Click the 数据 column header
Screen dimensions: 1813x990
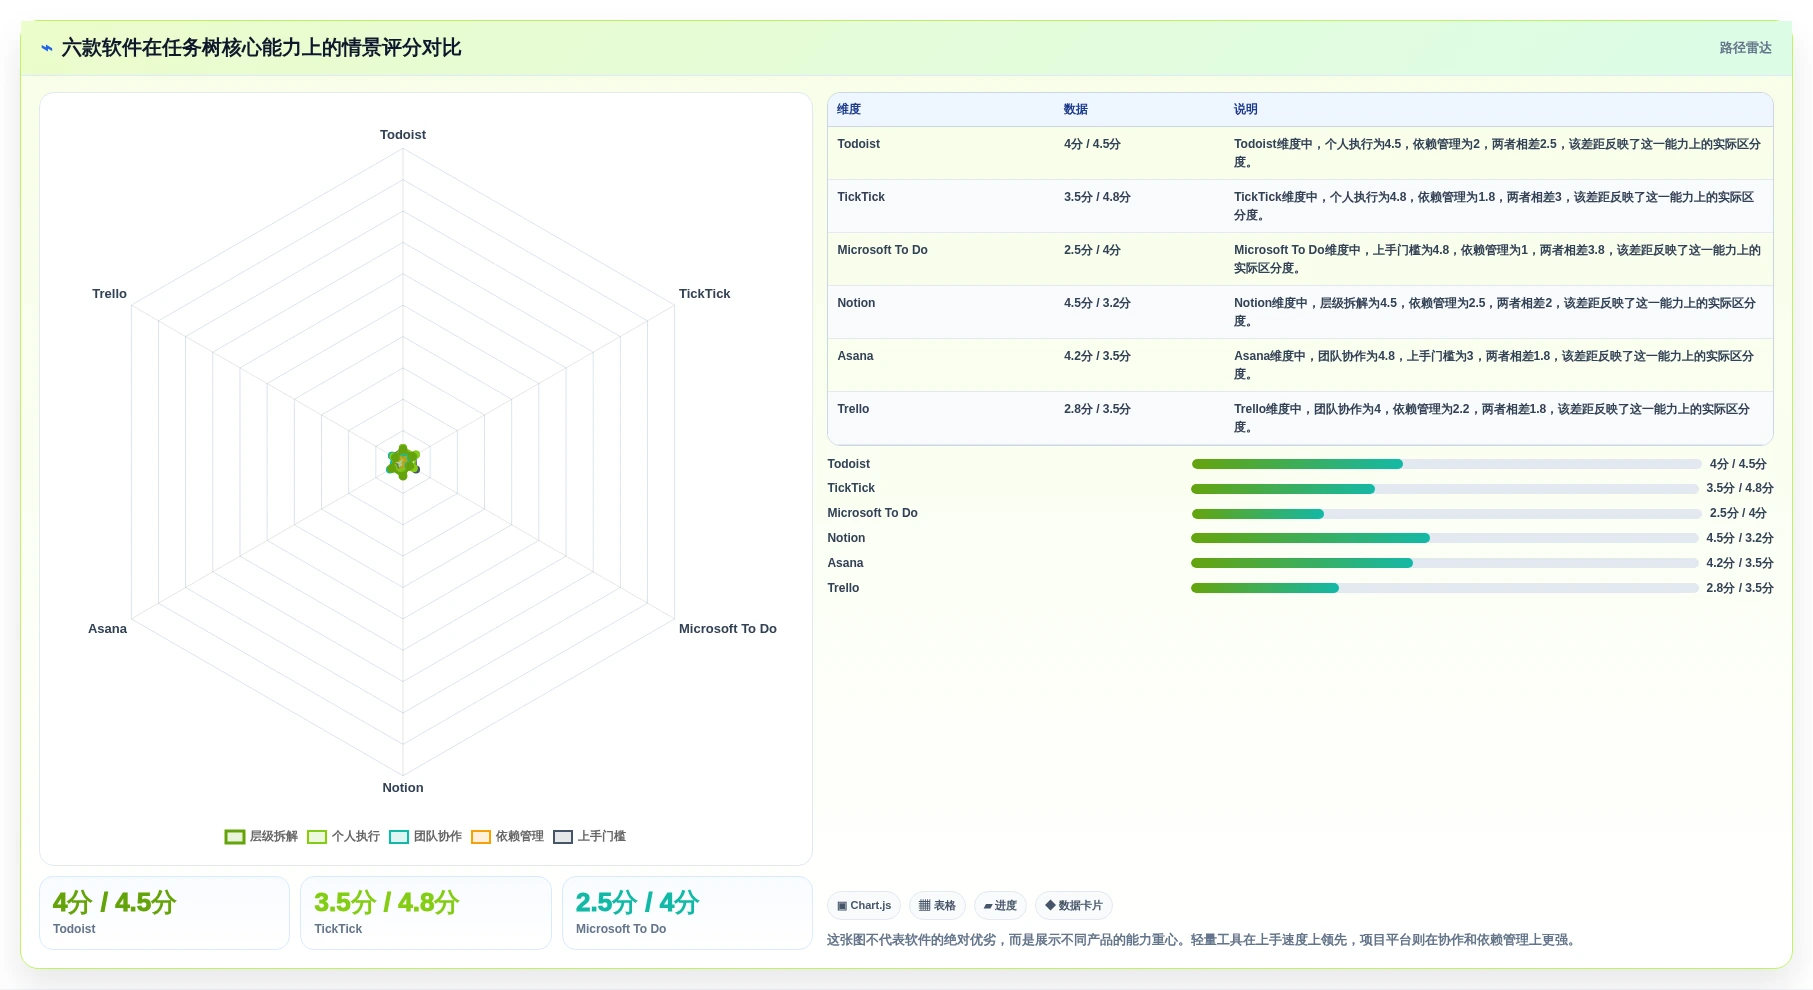1076,109
